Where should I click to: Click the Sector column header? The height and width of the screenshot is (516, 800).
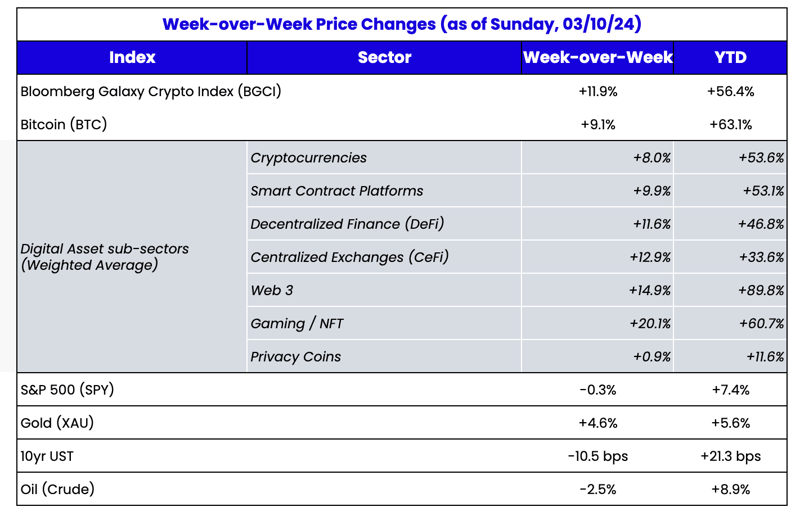click(x=384, y=57)
